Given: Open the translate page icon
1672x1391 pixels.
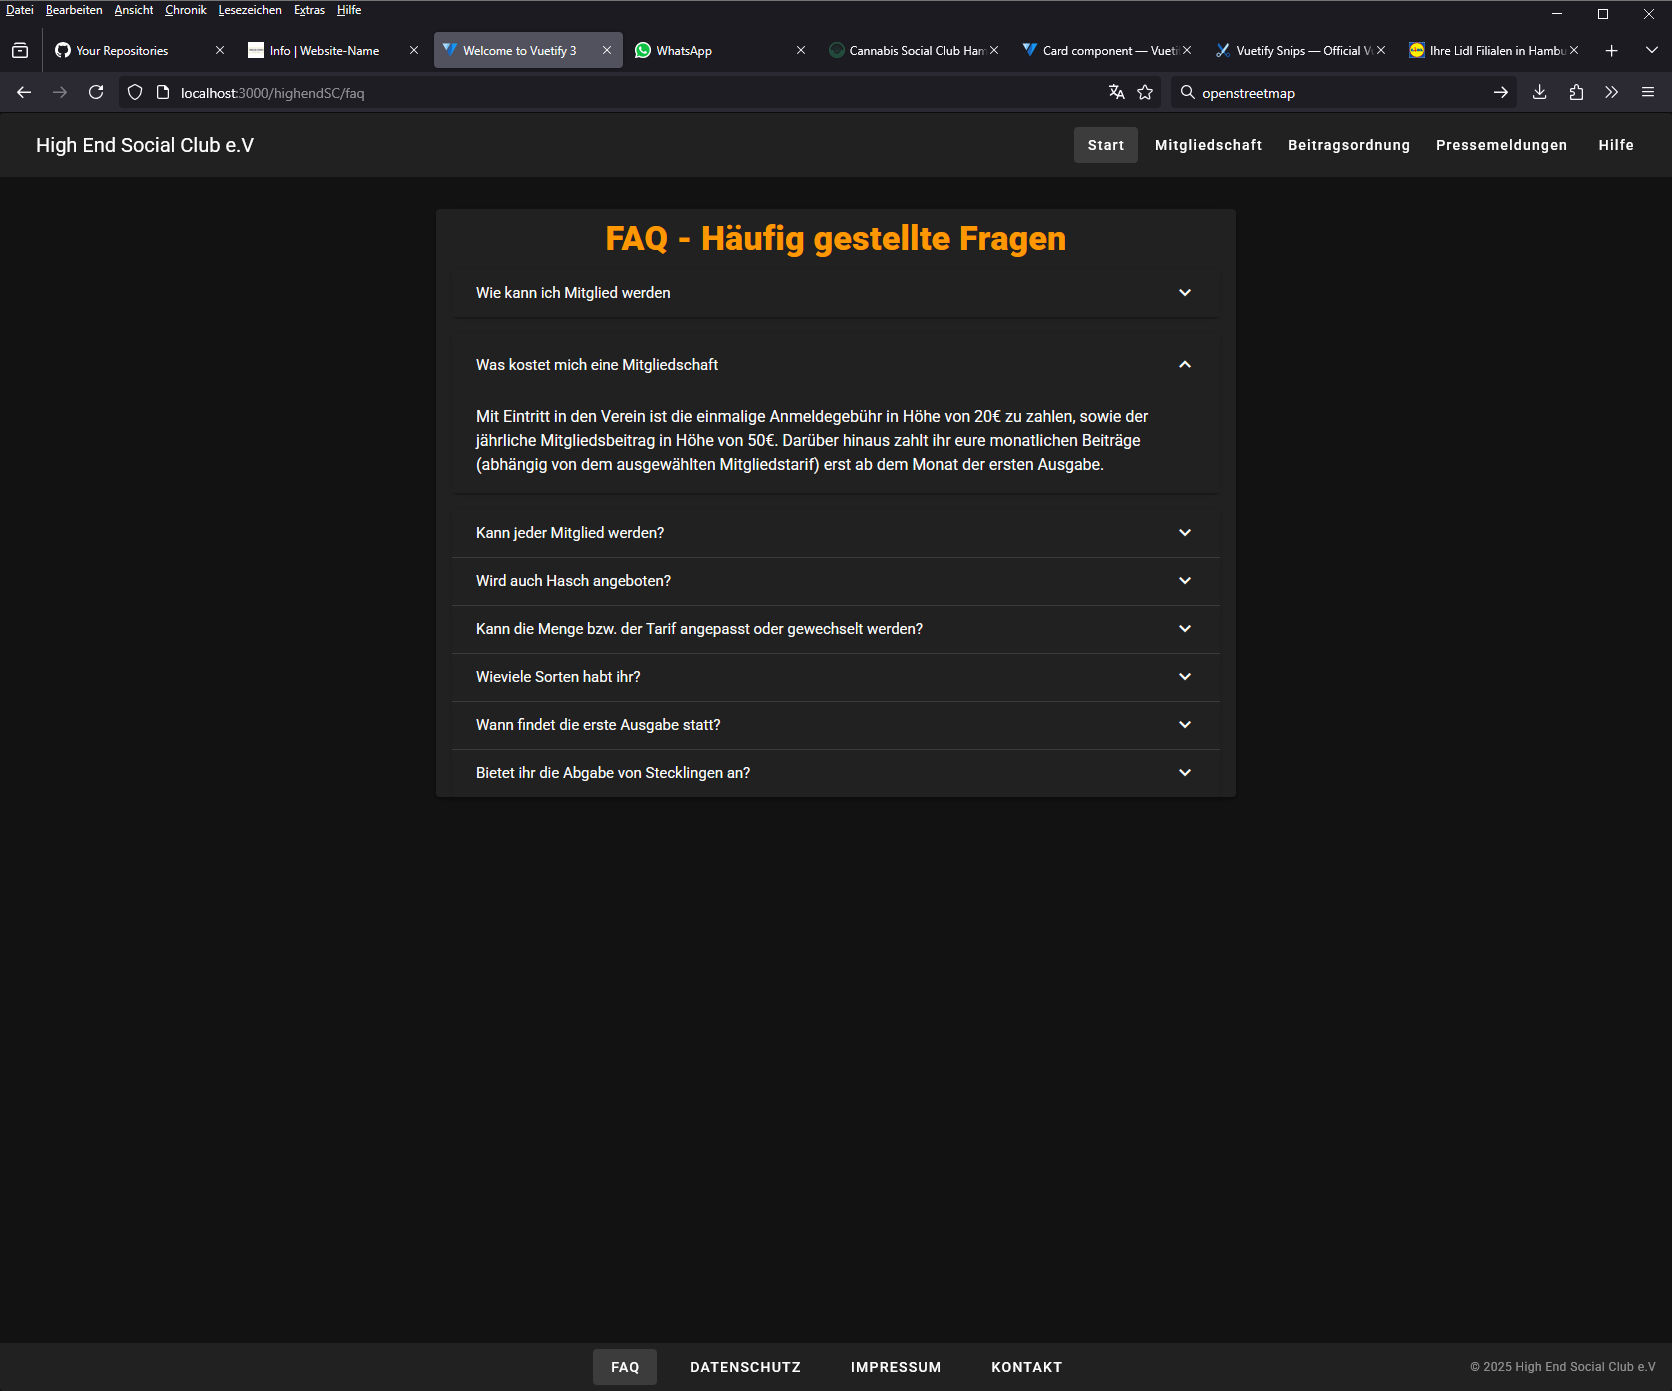Looking at the screenshot, I should pos(1116,92).
